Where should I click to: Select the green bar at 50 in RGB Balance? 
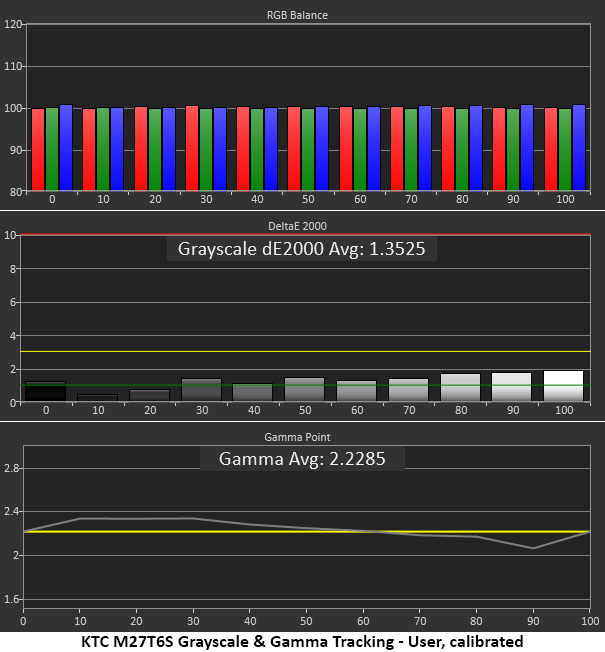tap(308, 150)
